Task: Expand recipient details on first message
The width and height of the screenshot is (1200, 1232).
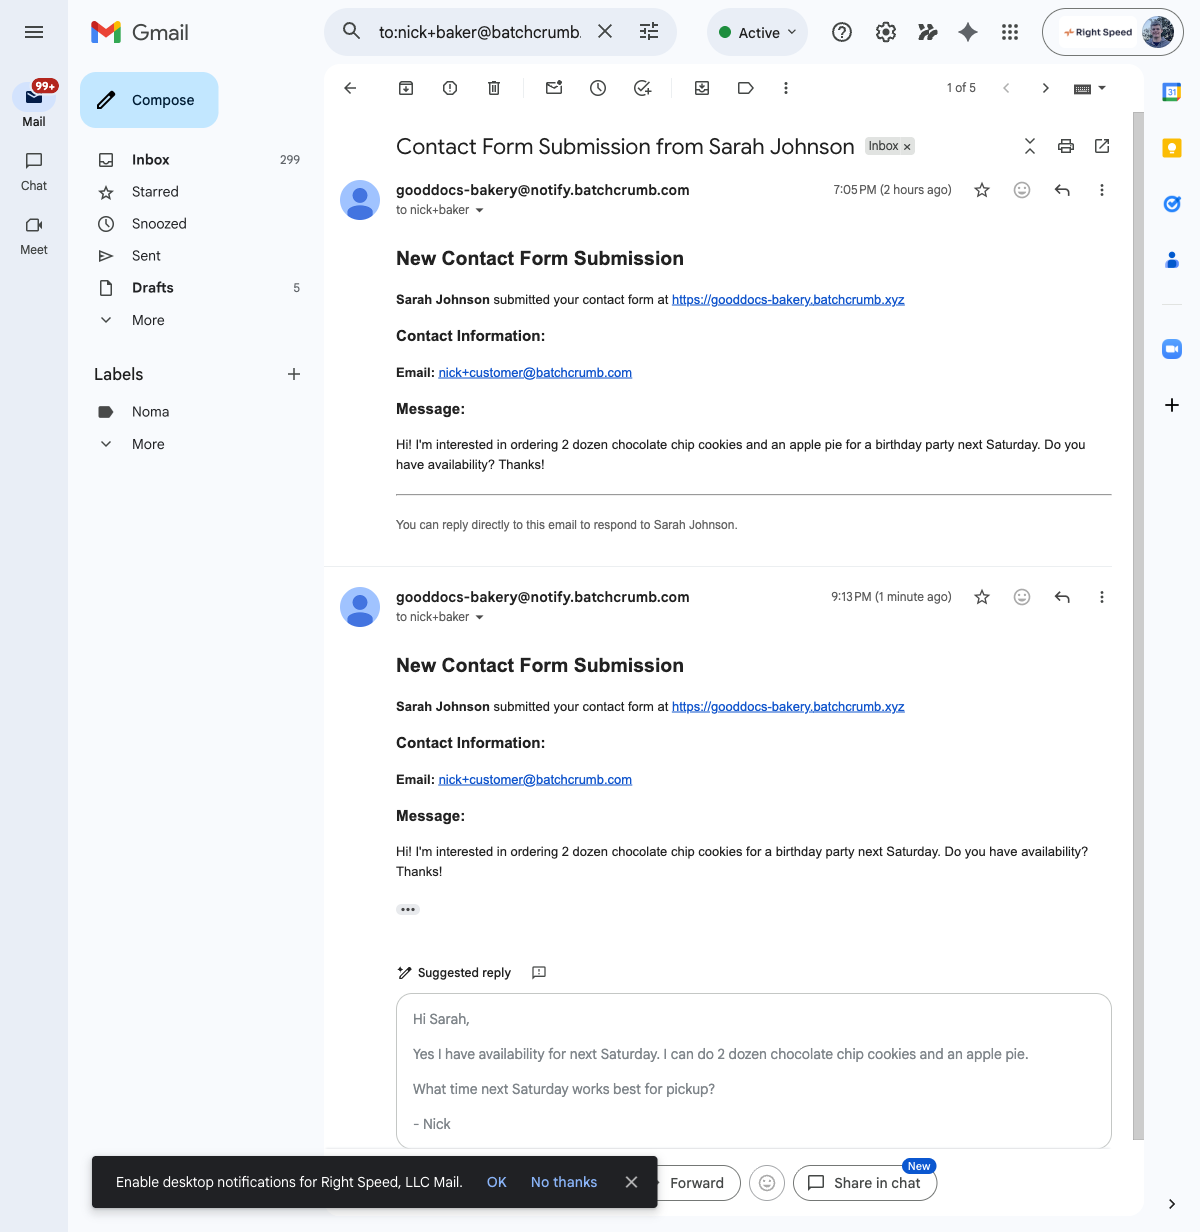Action: (480, 210)
